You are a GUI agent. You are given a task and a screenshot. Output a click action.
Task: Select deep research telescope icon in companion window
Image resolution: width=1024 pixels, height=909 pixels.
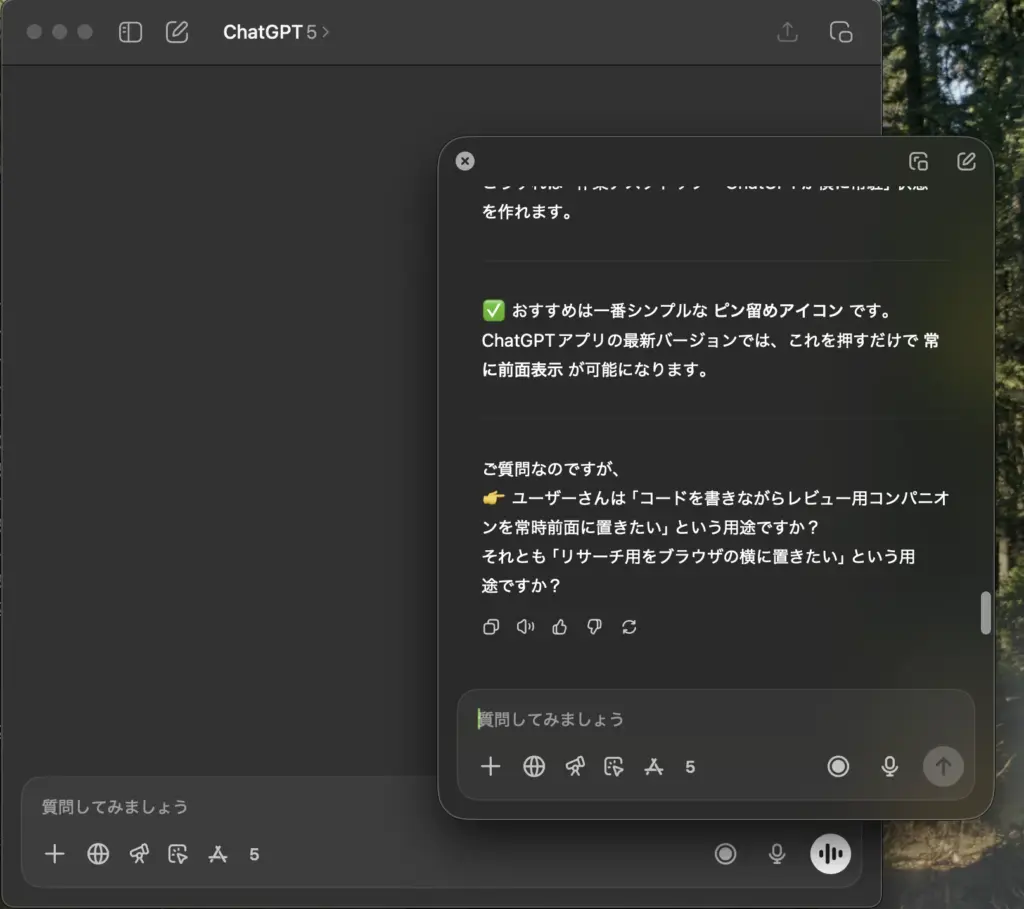point(575,766)
